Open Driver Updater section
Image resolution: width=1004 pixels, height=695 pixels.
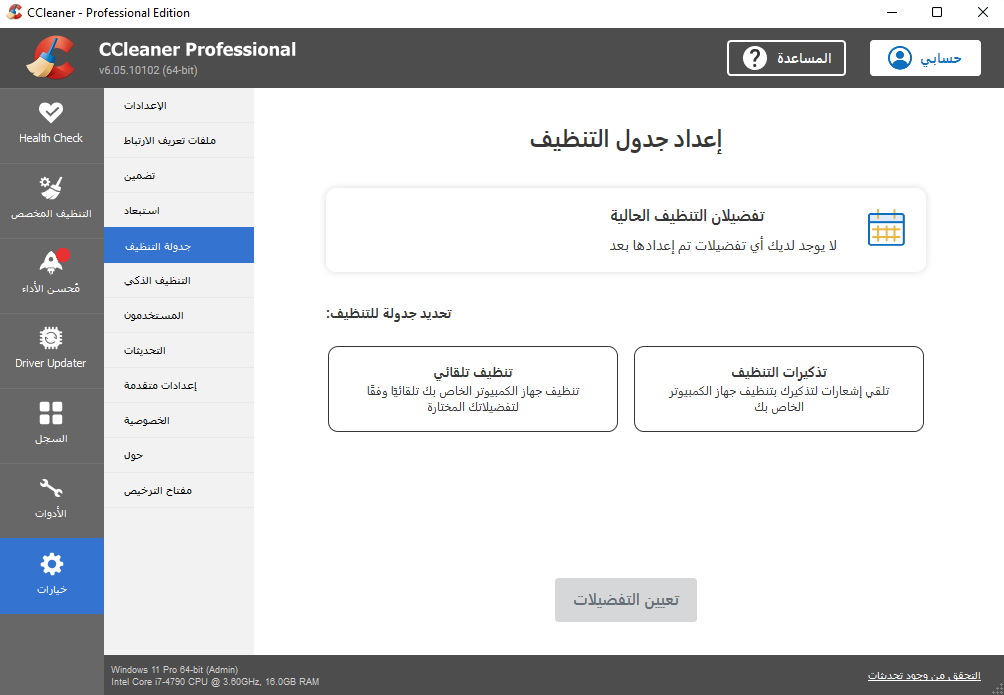(x=51, y=350)
